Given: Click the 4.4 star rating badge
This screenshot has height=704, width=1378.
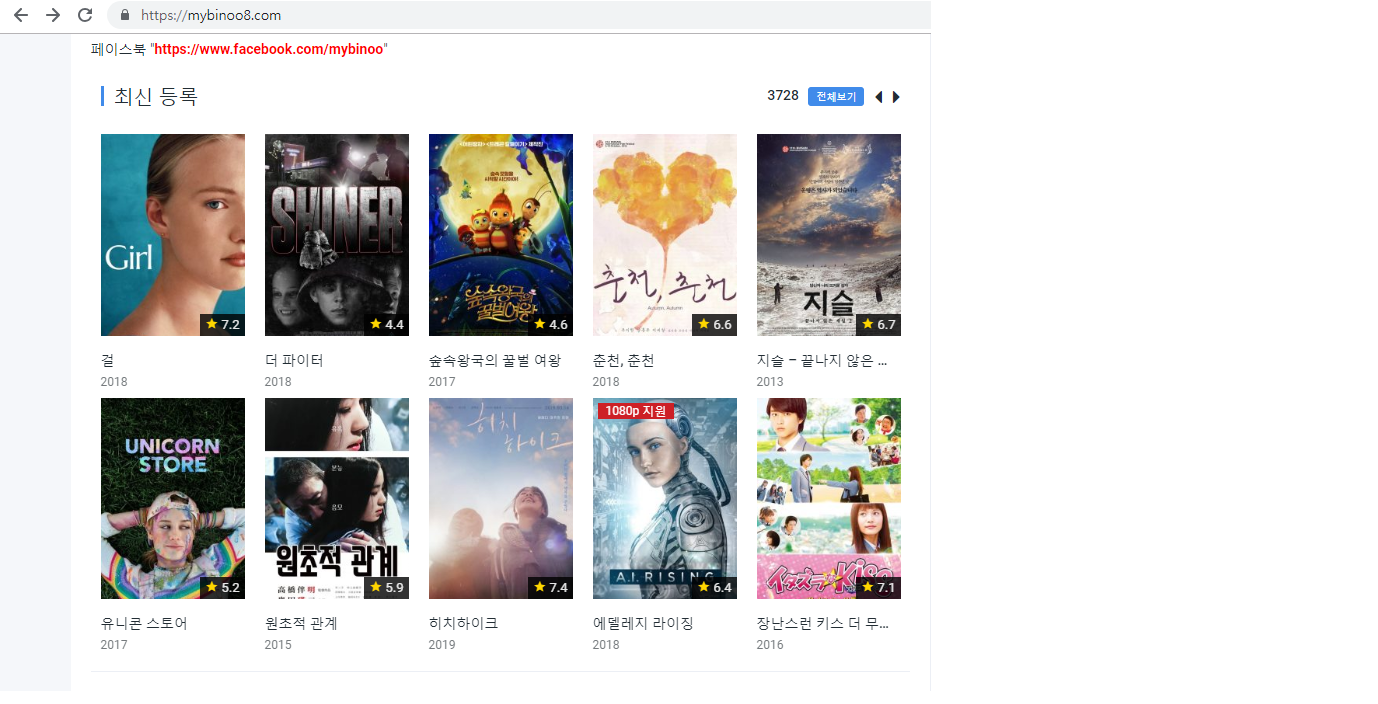Looking at the screenshot, I should coord(386,324).
